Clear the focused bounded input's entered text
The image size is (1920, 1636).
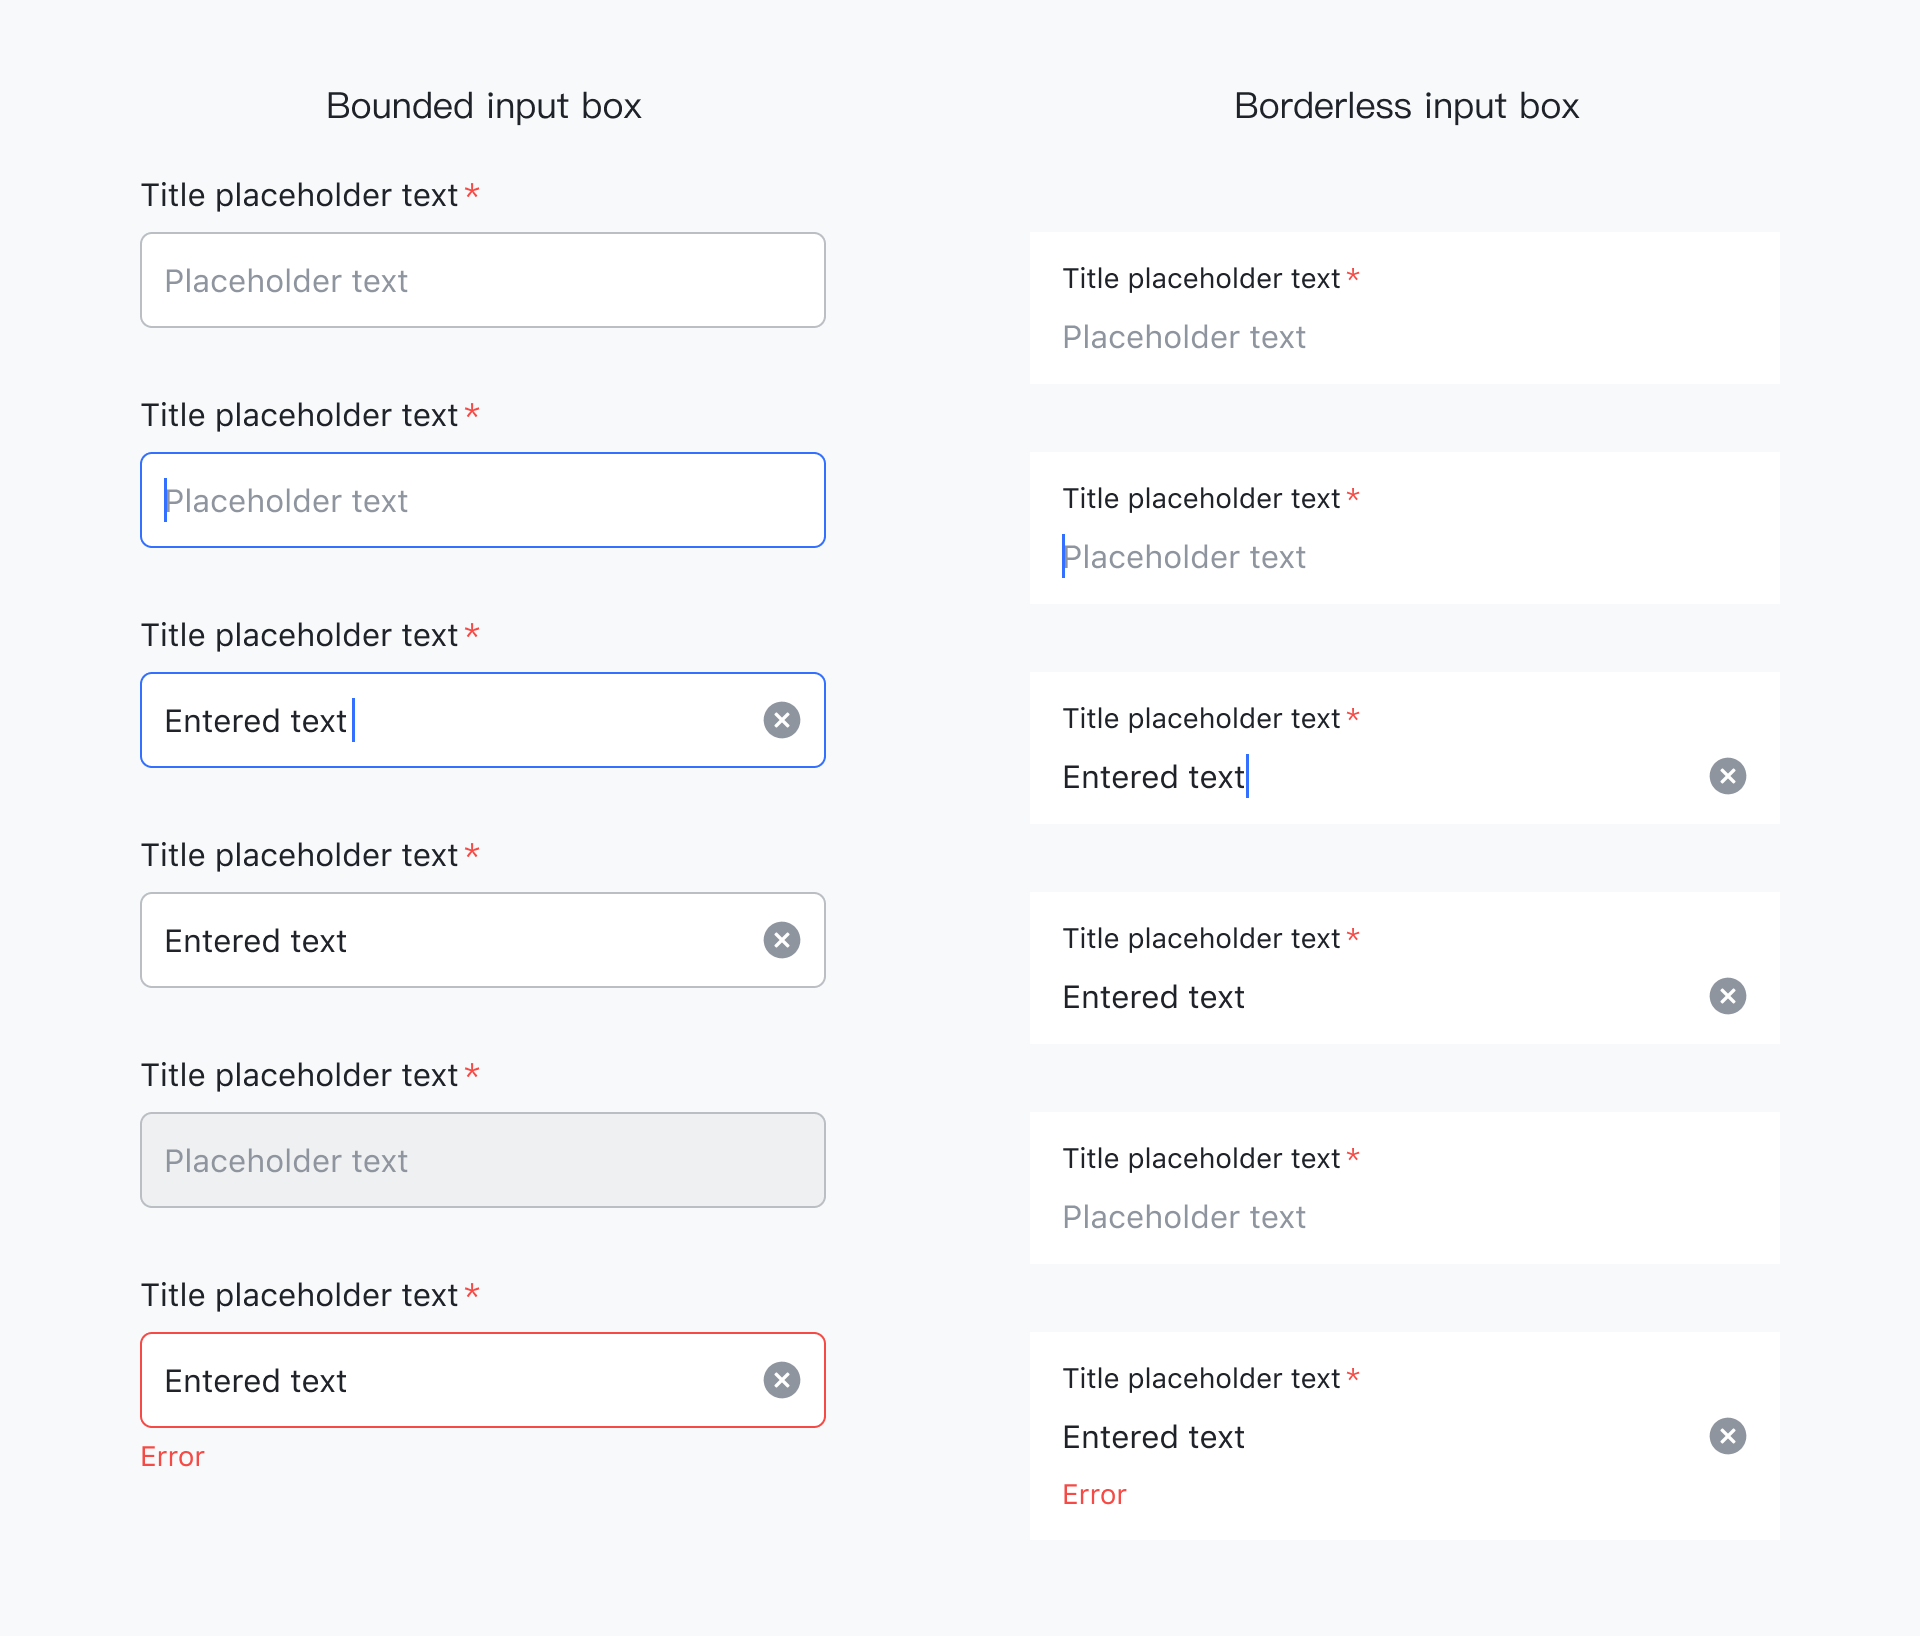(782, 720)
